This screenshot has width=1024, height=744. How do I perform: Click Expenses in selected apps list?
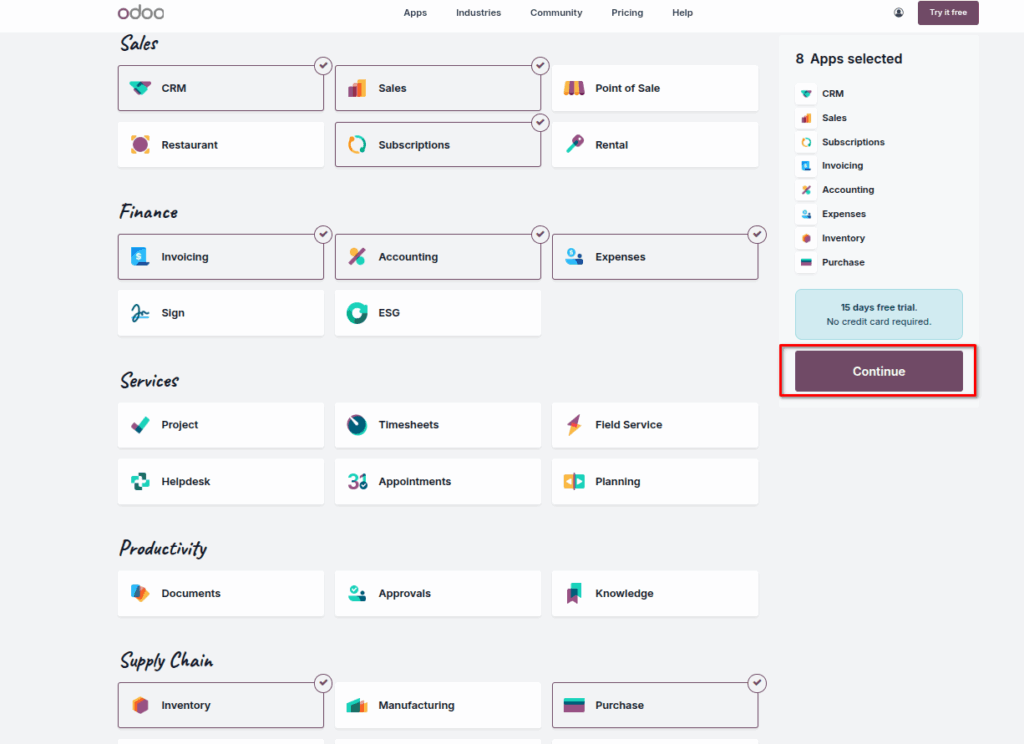[844, 214]
